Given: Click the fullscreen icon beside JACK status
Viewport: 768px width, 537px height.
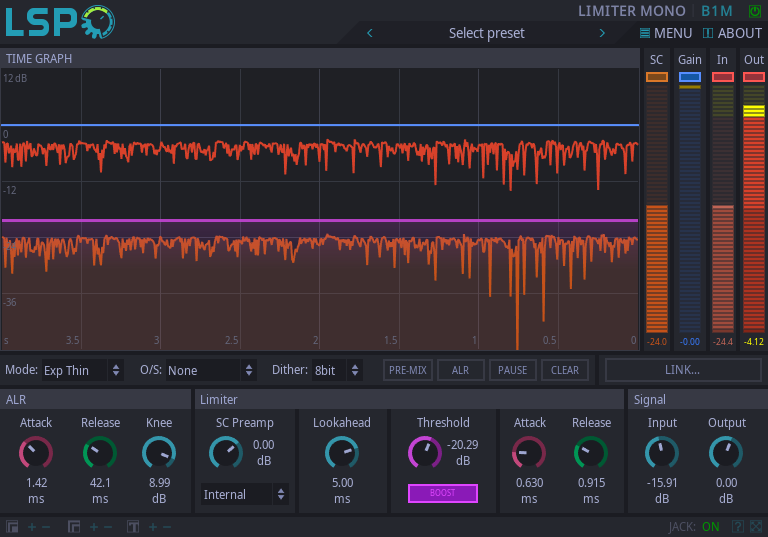Looking at the screenshot, I should (x=755, y=526).
